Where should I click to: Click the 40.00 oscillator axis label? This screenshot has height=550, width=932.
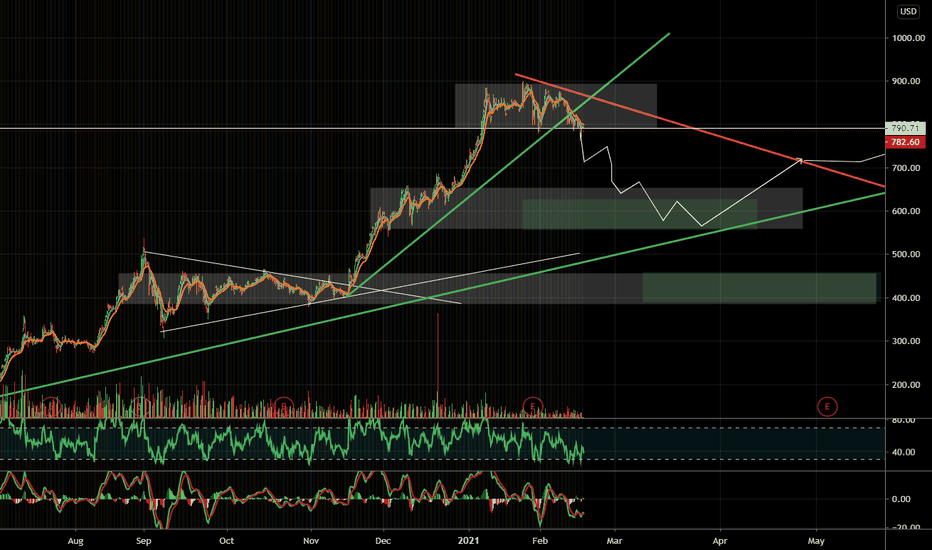(903, 452)
